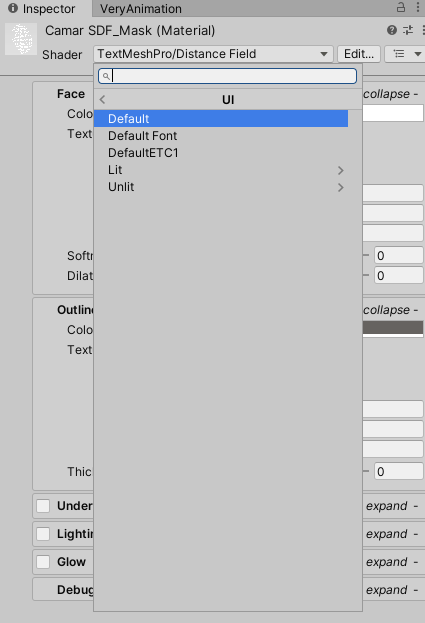Switch to the VeryAnimation tab
Screen dimensions: 425x623
click(141, 8)
